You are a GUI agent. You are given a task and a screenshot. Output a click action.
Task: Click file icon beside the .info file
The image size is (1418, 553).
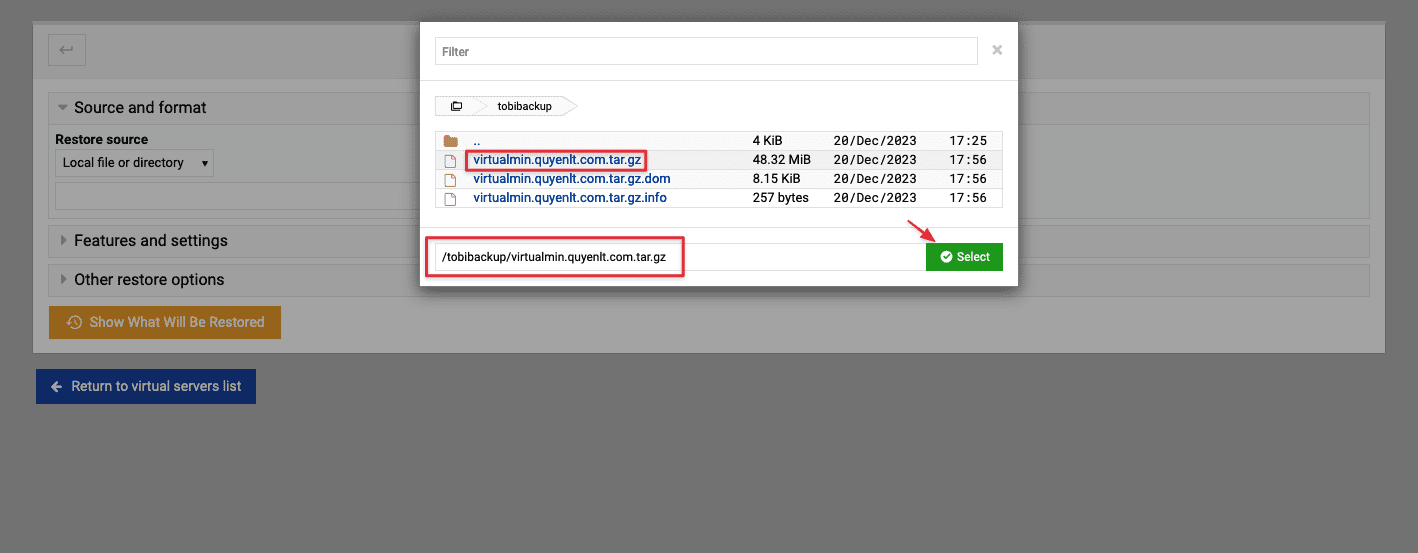[x=450, y=198]
